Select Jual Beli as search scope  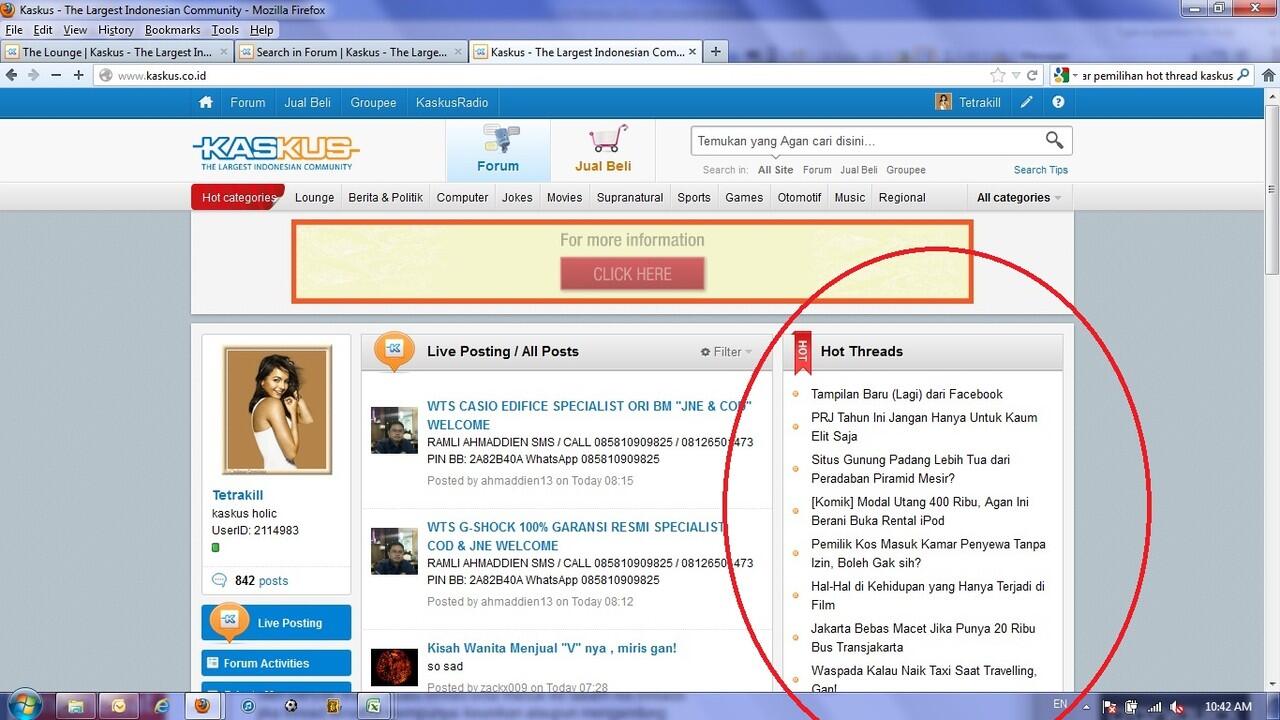point(858,170)
